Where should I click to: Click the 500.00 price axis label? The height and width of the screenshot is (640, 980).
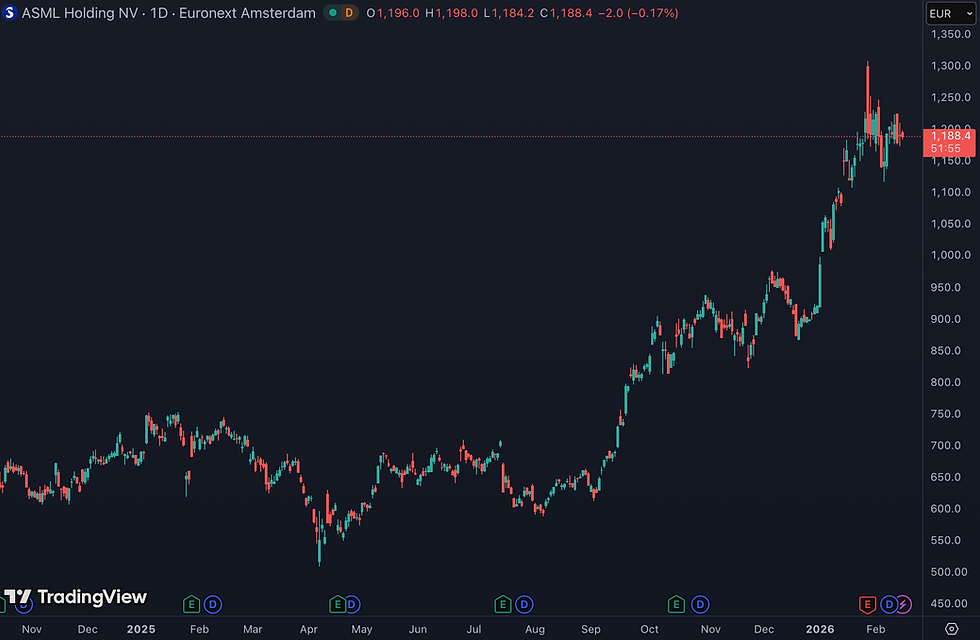[948, 572]
